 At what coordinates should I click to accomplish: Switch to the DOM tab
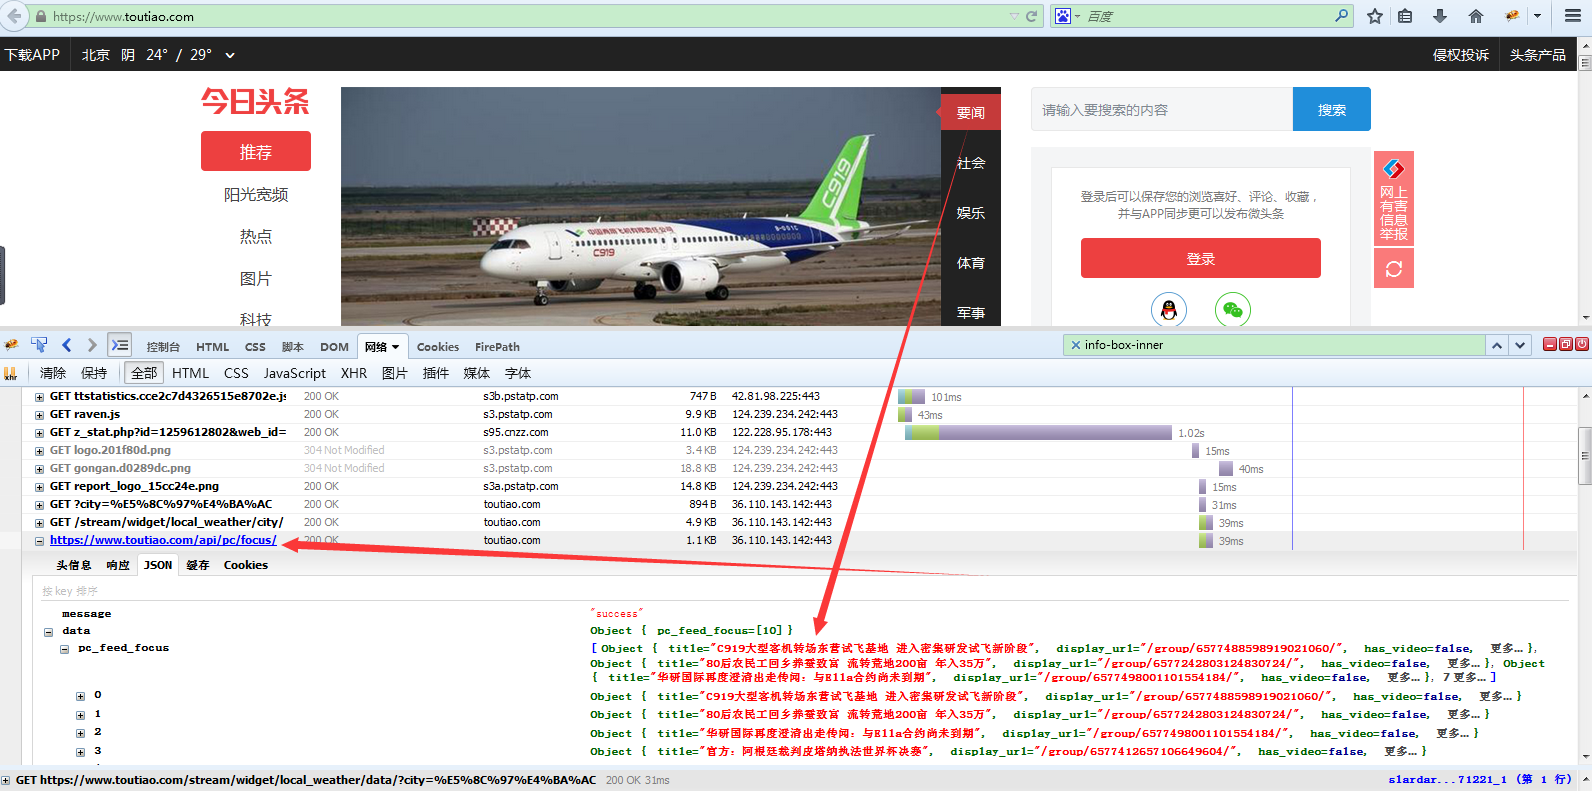(x=334, y=347)
